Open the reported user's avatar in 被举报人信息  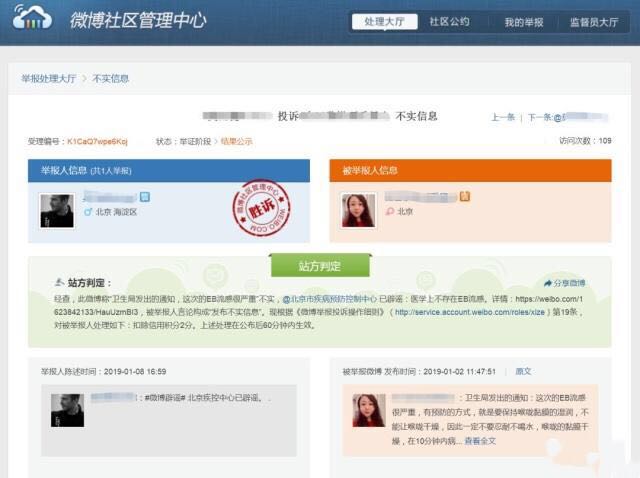pyautogui.click(x=358, y=210)
